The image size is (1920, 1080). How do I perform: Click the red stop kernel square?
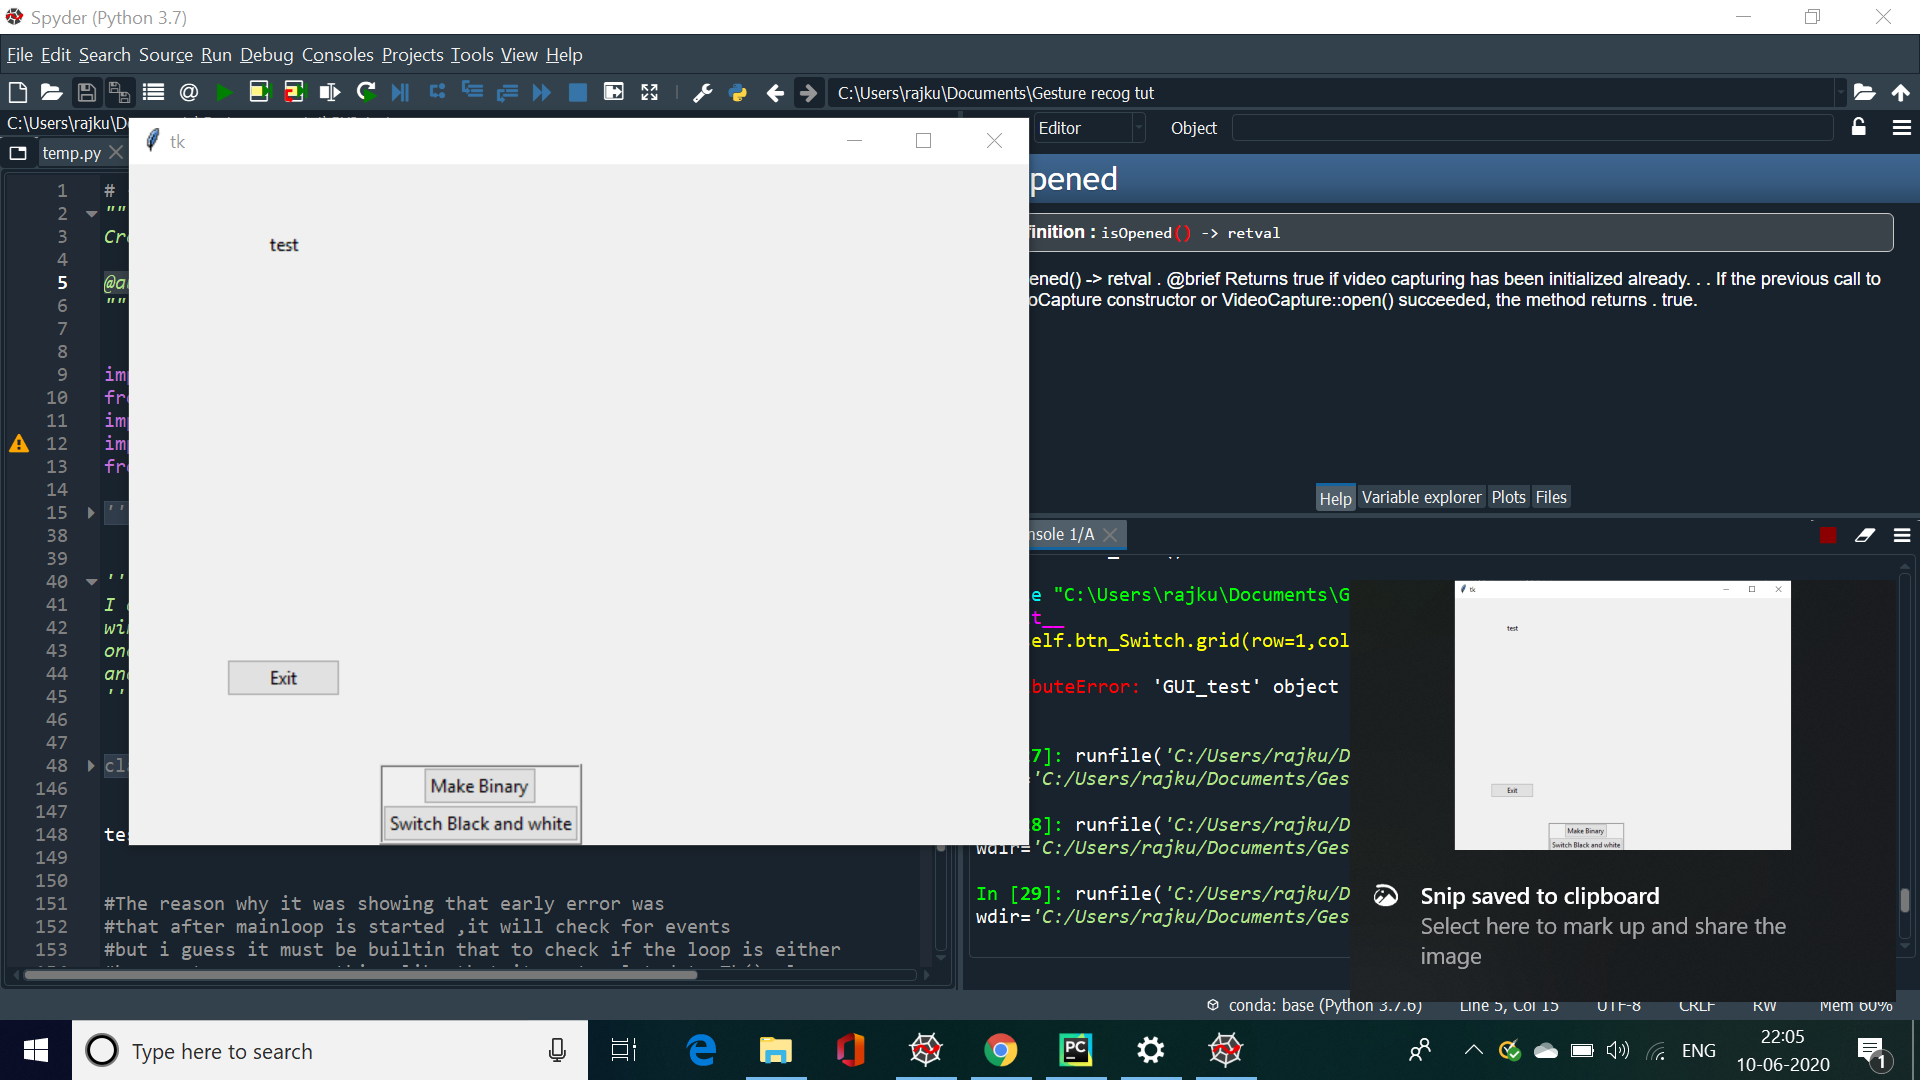tap(1827, 535)
